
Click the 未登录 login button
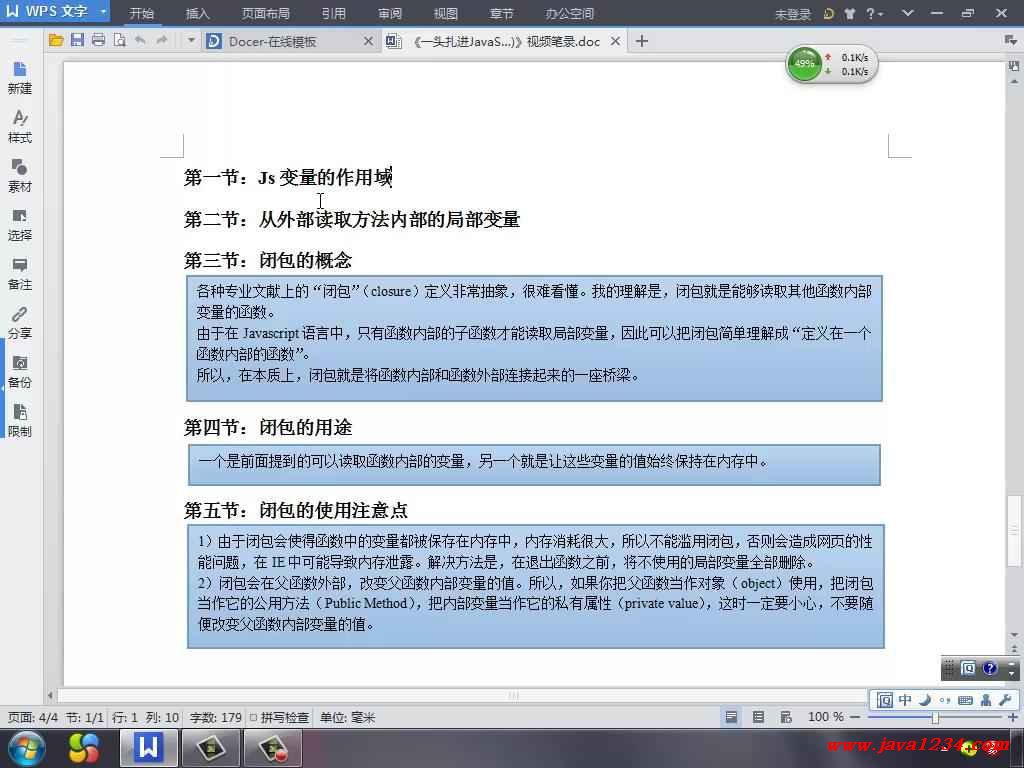792,14
